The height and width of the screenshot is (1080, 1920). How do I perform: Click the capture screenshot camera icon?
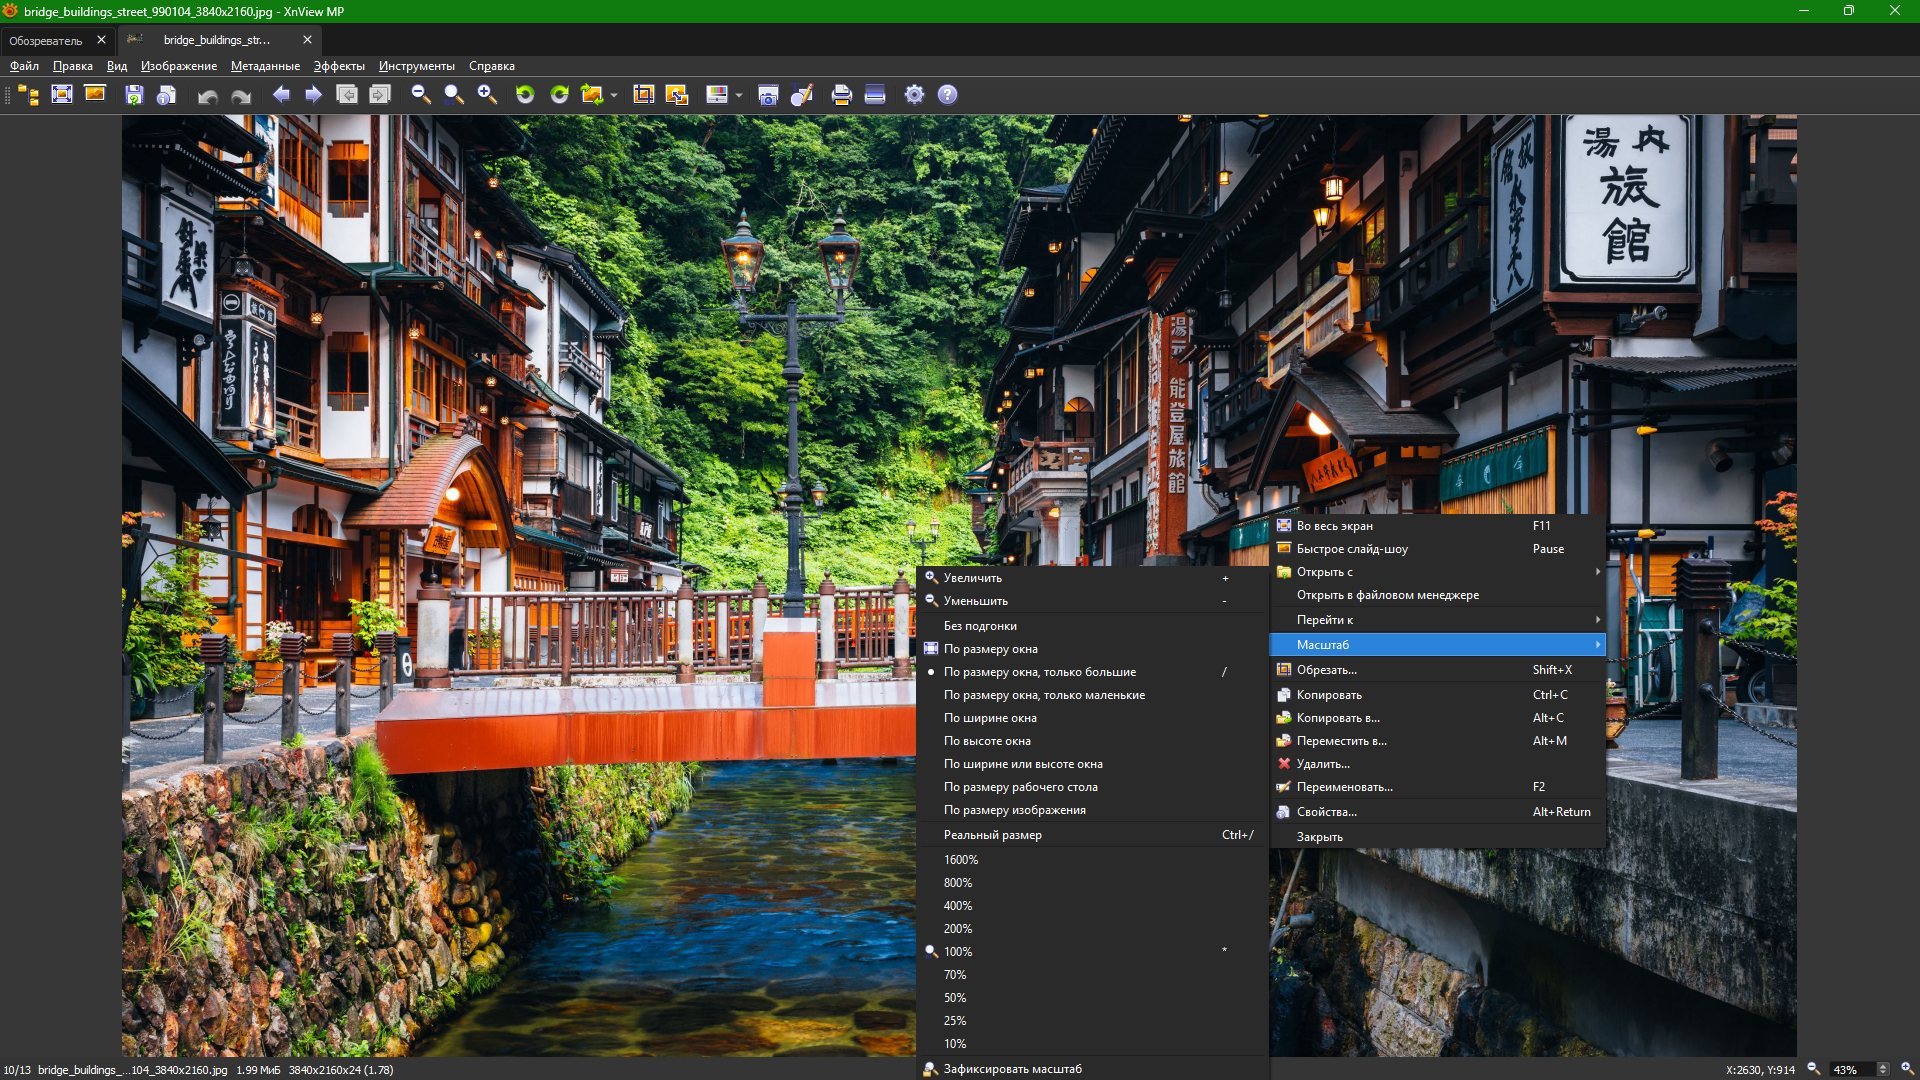[x=768, y=94]
